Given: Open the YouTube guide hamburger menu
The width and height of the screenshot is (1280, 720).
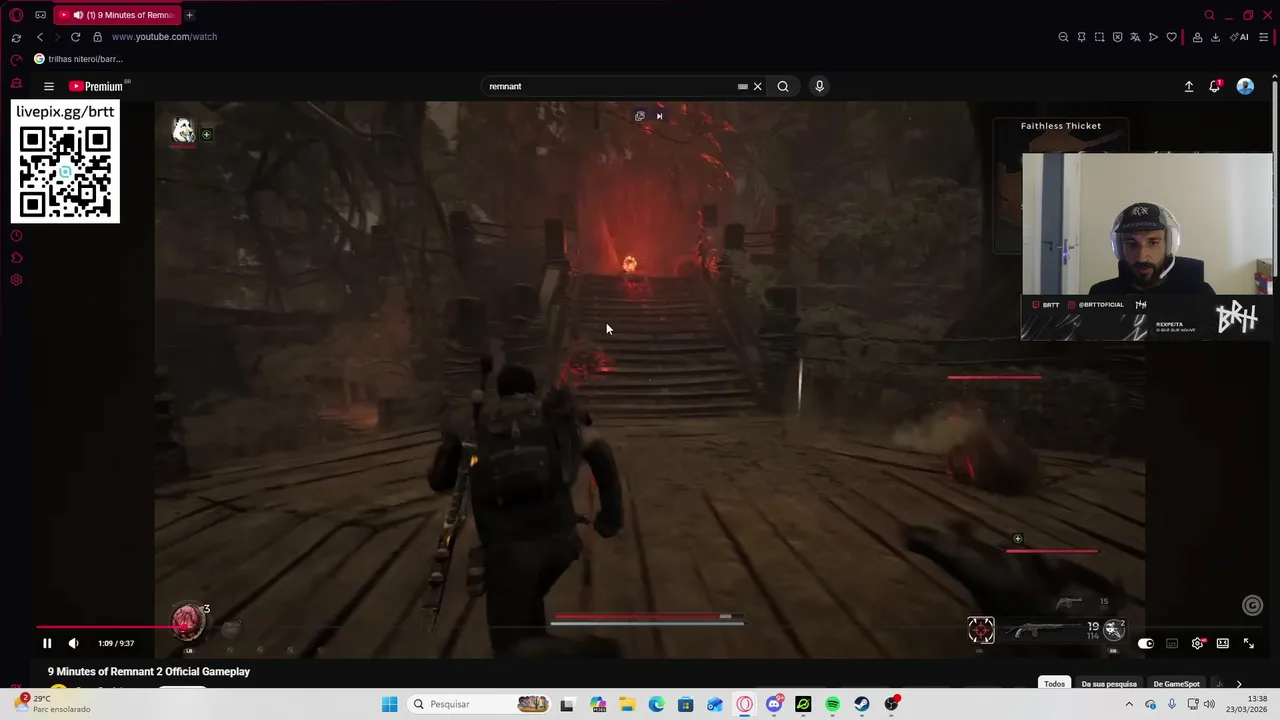Looking at the screenshot, I should [x=48, y=86].
